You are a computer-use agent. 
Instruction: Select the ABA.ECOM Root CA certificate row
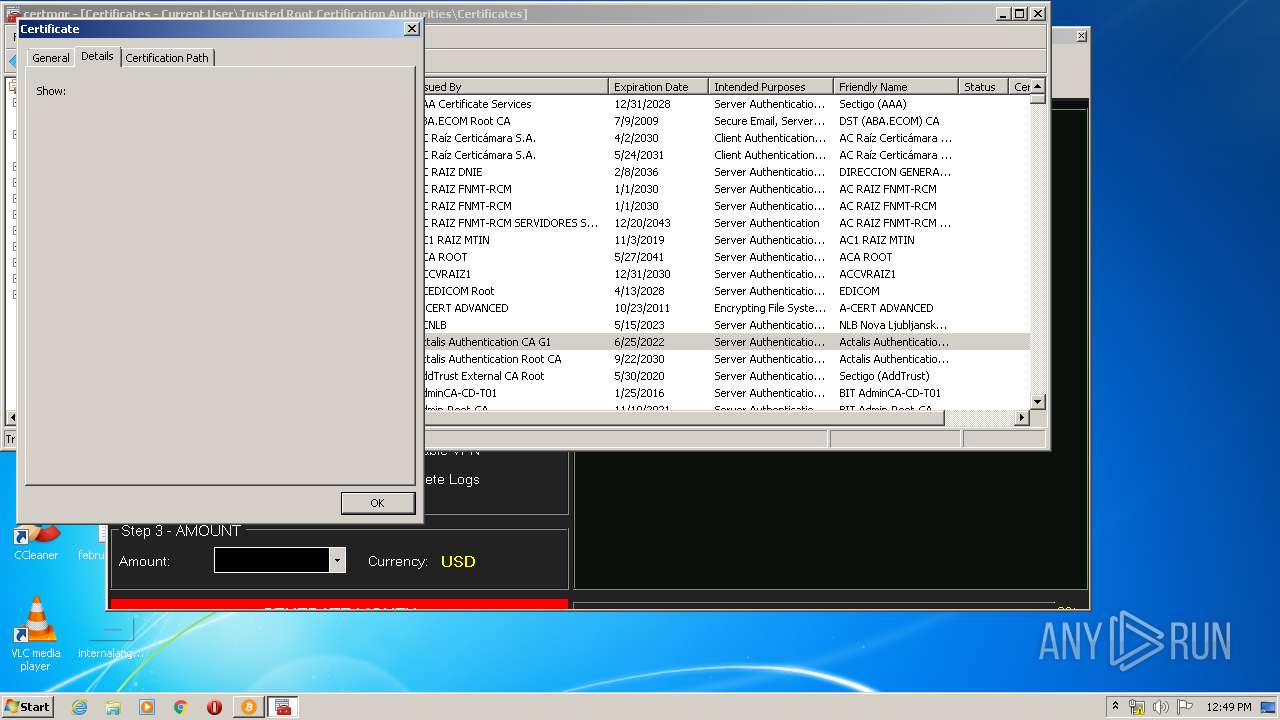pos(725,121)
